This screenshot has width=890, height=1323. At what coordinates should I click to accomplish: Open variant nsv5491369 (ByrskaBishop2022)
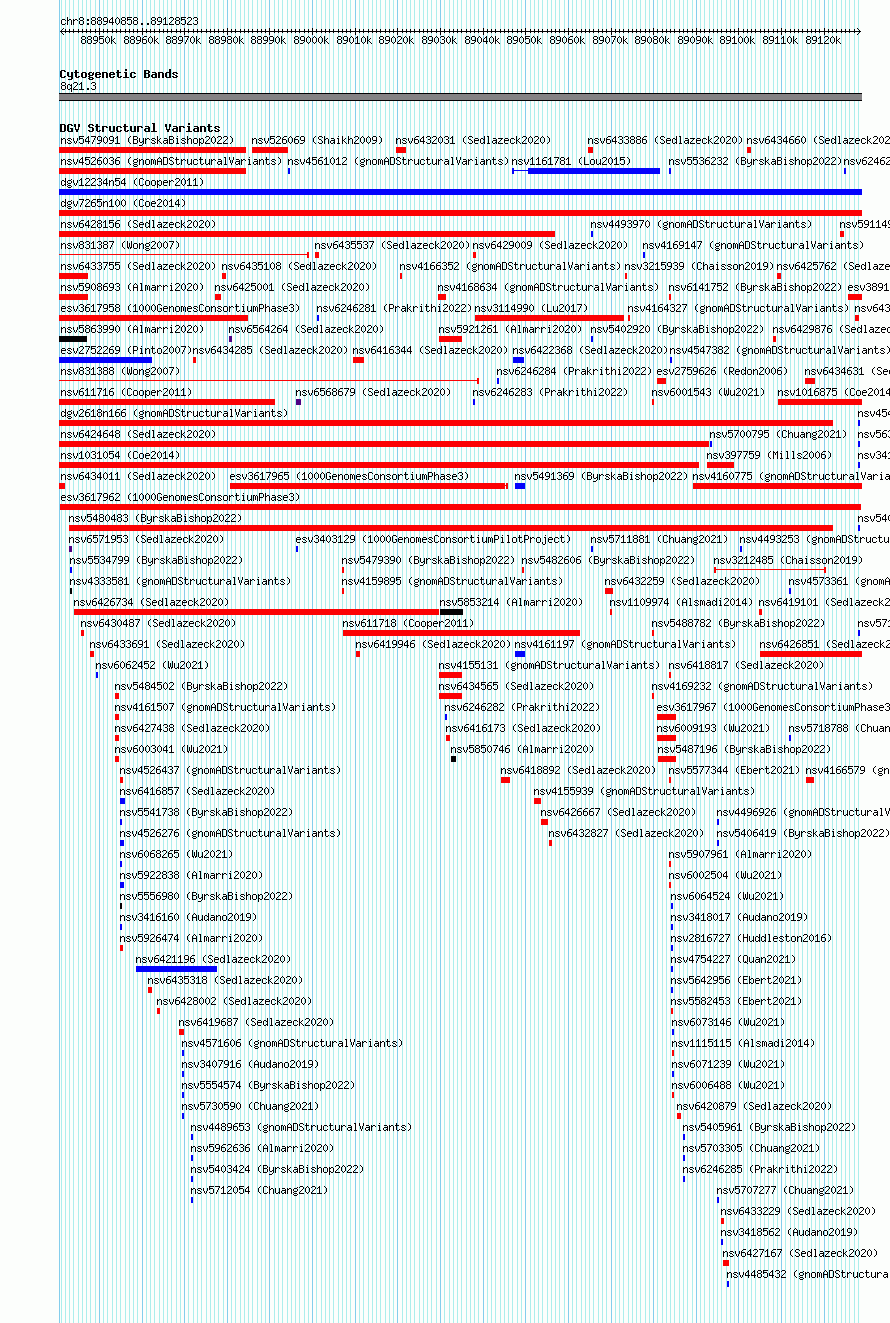602,477
